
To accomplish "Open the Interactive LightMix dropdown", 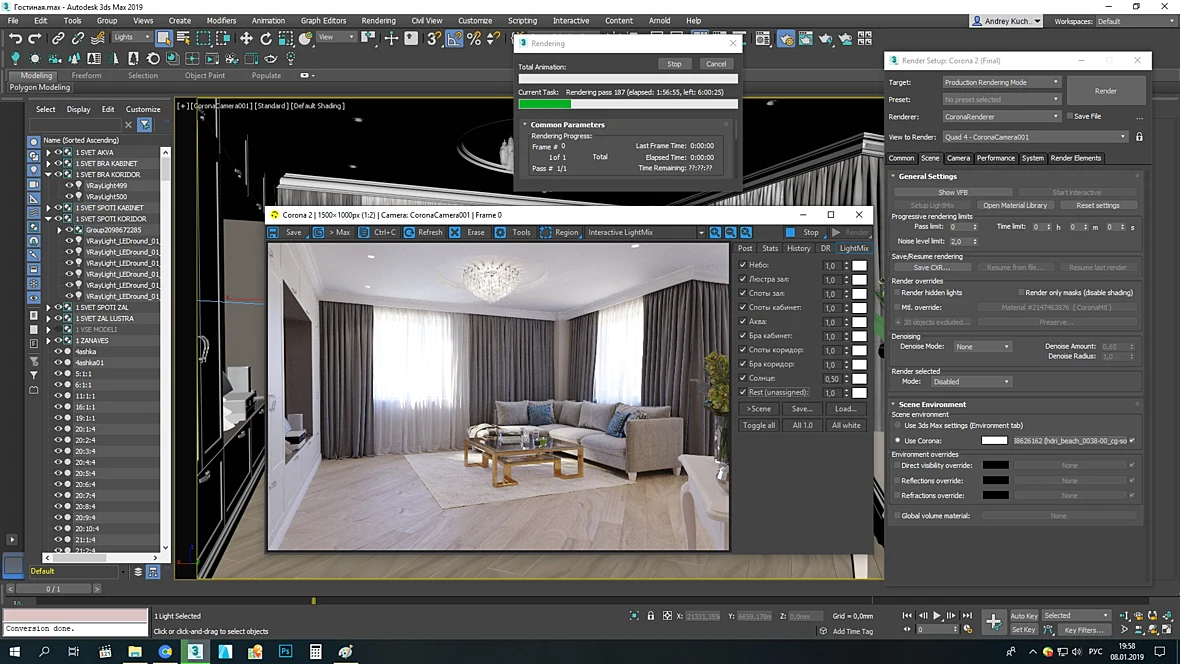I will (x=645, y=233).
